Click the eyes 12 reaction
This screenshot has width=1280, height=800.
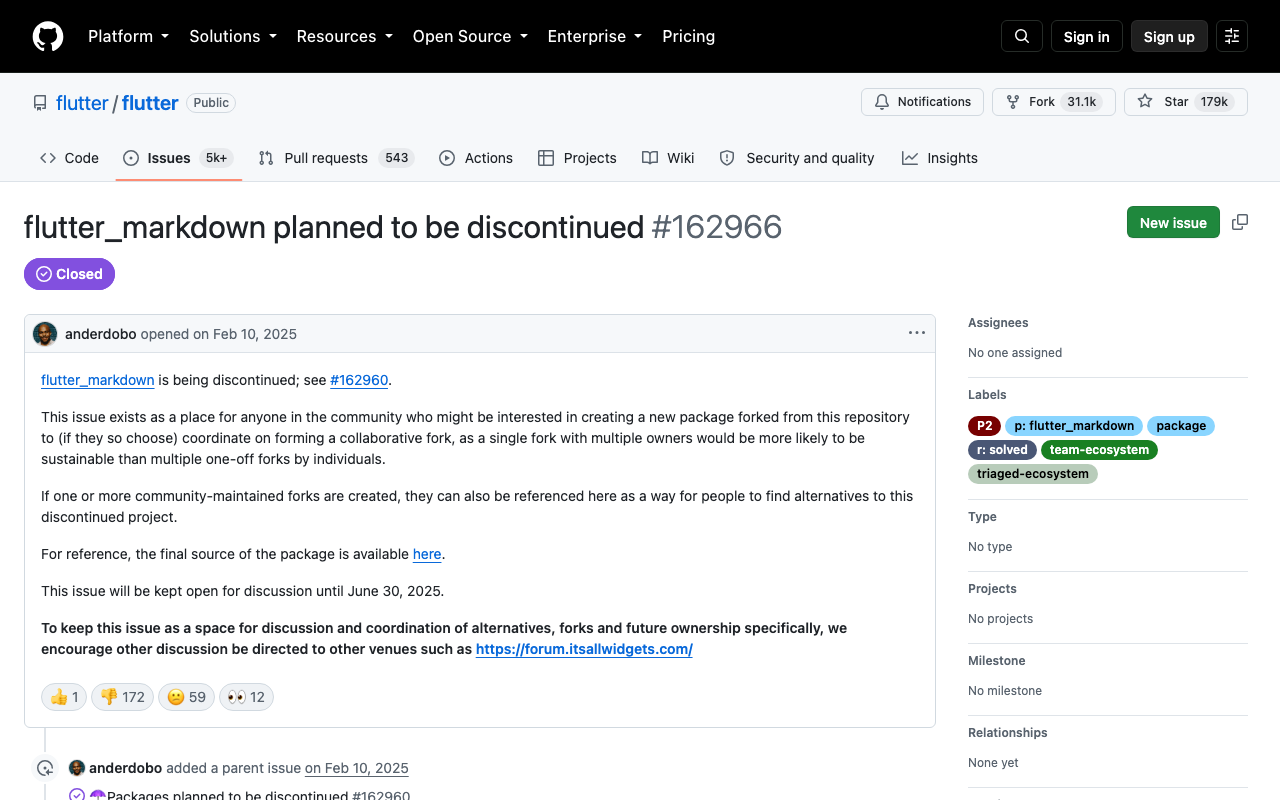coord(246,697)
